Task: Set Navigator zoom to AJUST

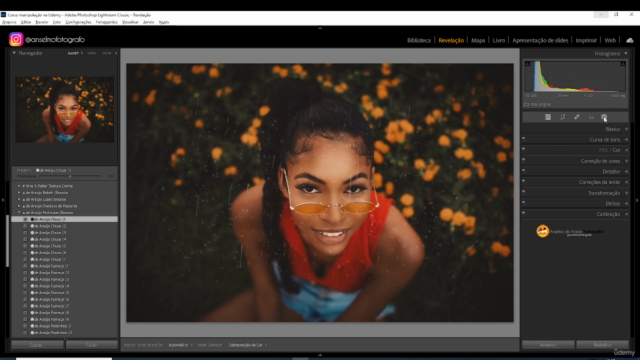Action: coord(73,53)
